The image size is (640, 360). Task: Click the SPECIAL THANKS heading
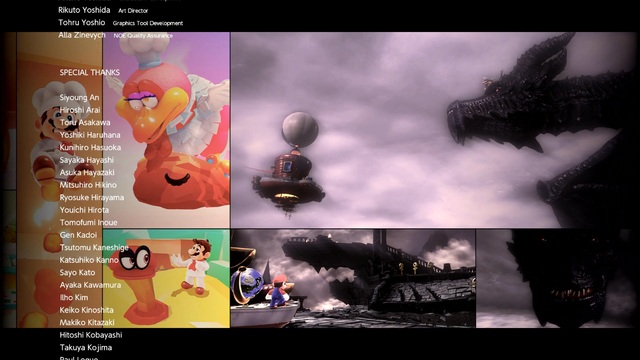coord(90,73)
